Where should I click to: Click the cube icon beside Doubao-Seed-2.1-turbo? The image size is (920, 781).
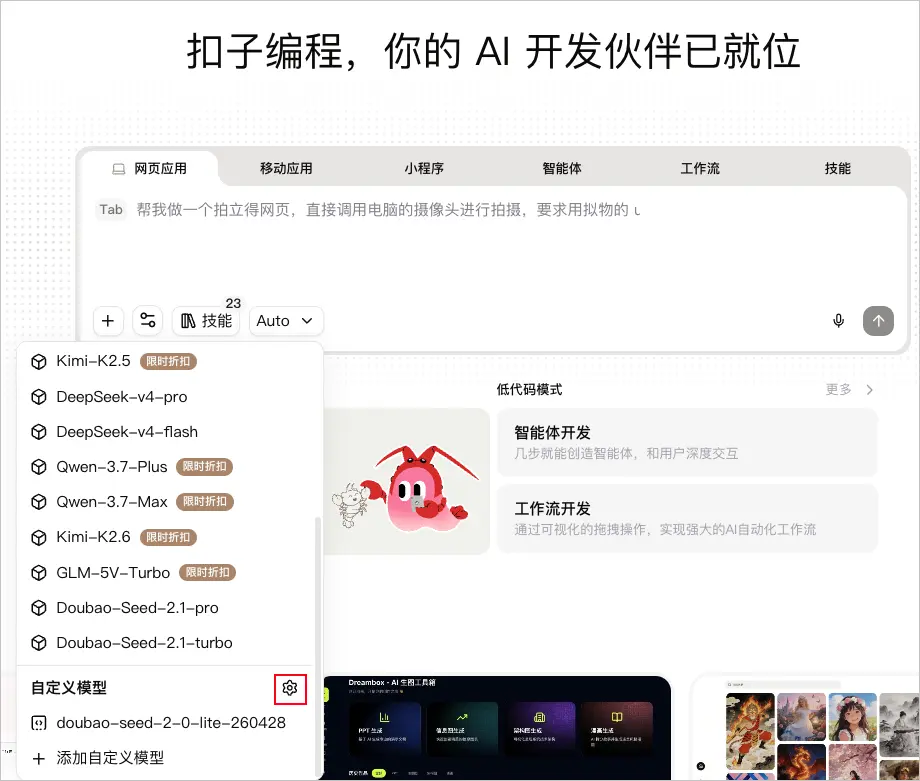pos(39,643)
